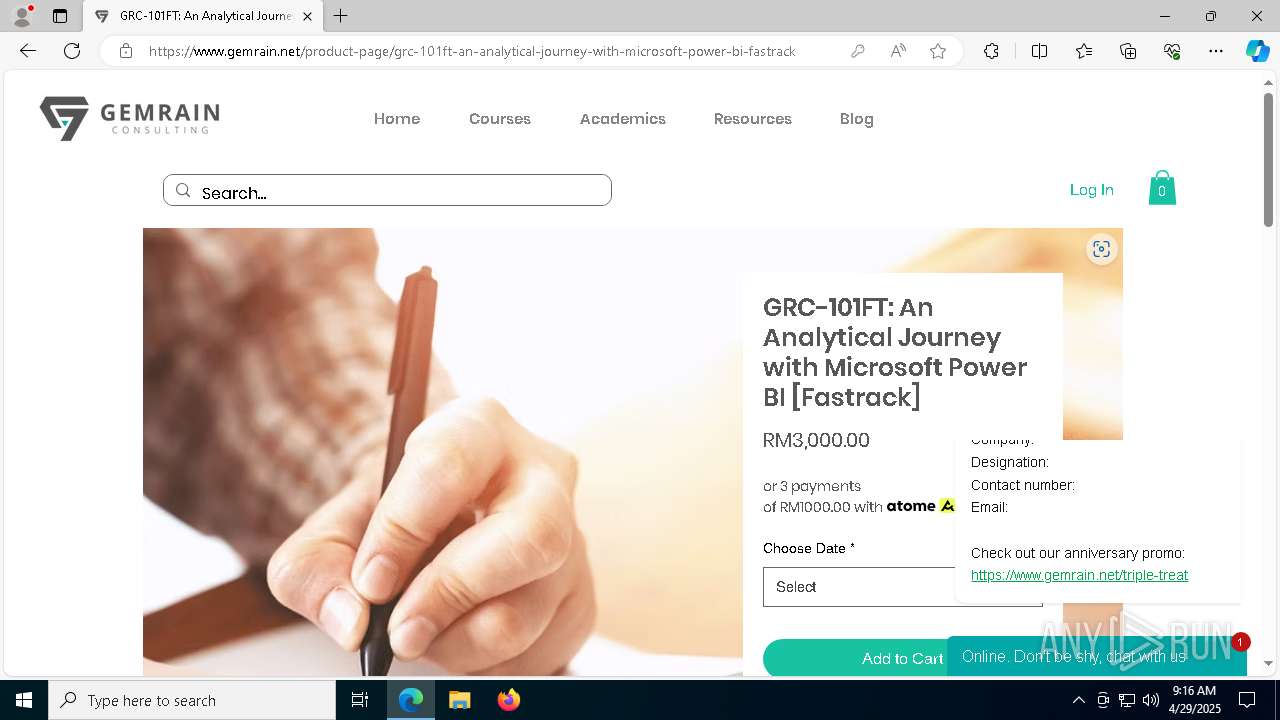Screen dimensions: 1280x720
Task: Click Add to Cart button
Action: [x=902, y=658]
